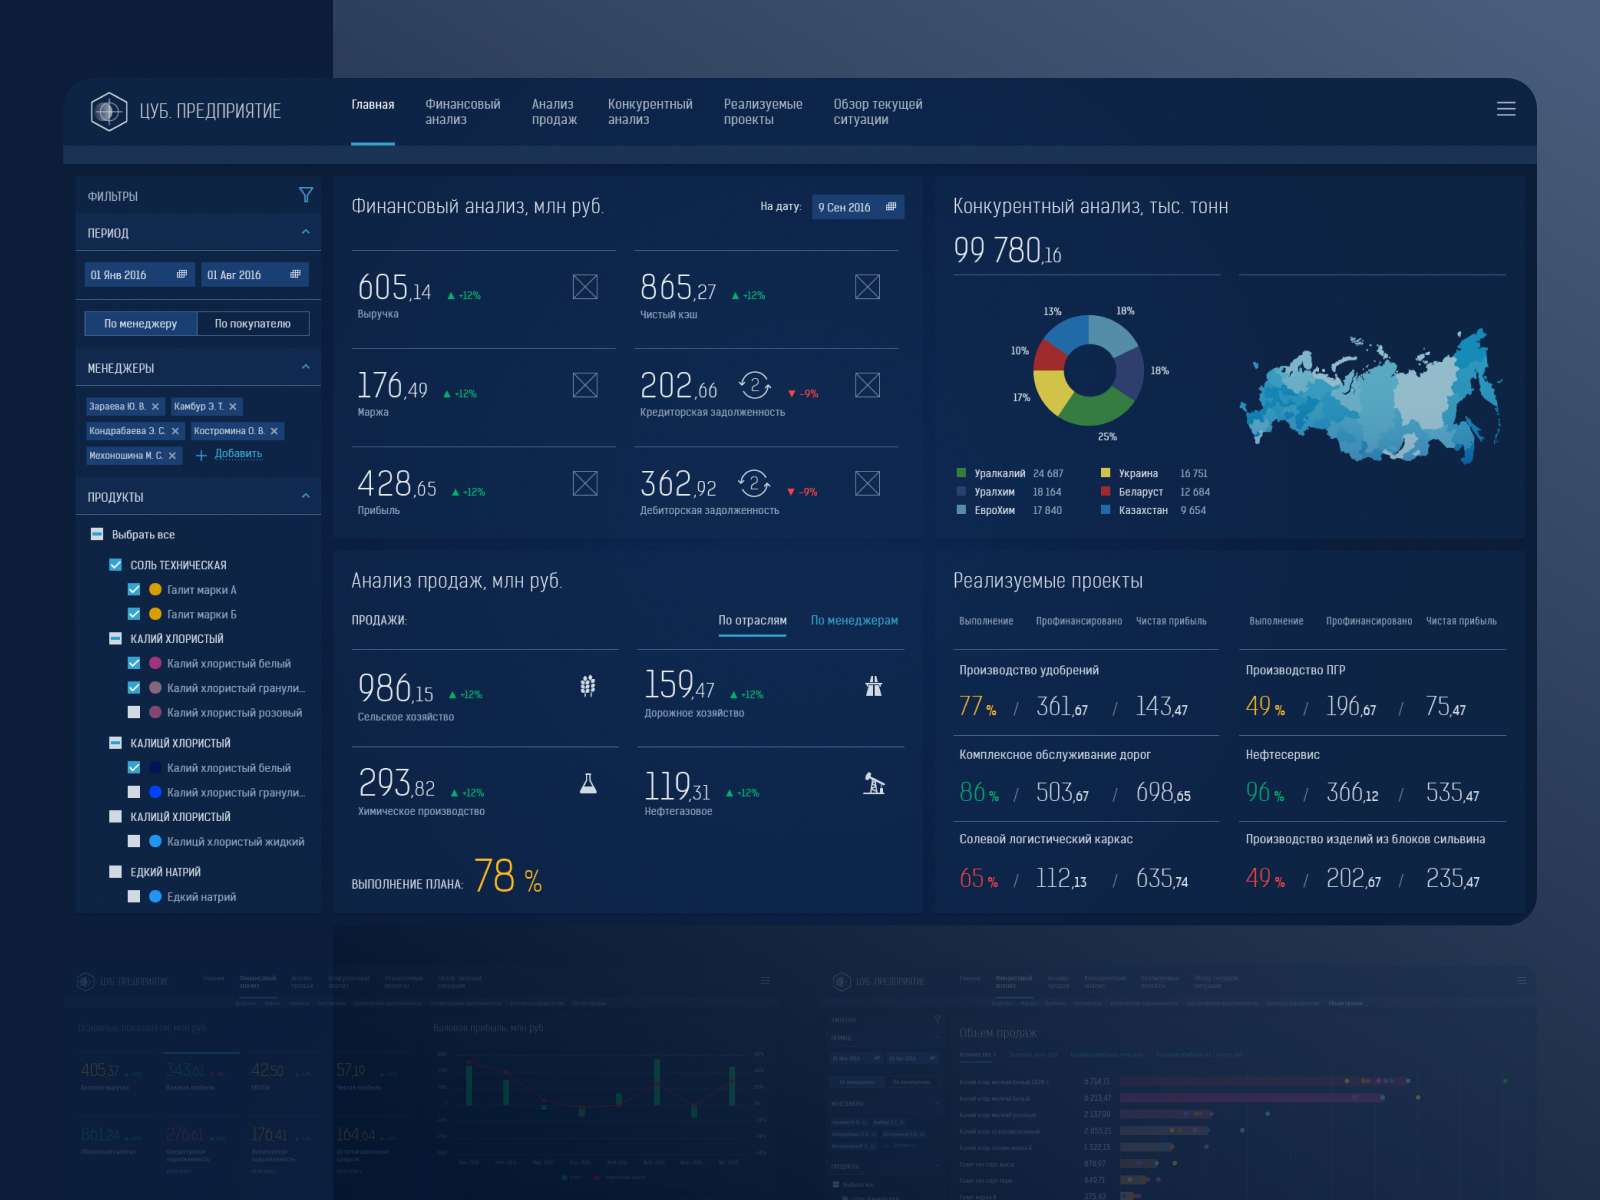Screen dimensions: 1600x1200
Task: Select the По менеджерам tab in sales analysis
Action: coord(854,621)
